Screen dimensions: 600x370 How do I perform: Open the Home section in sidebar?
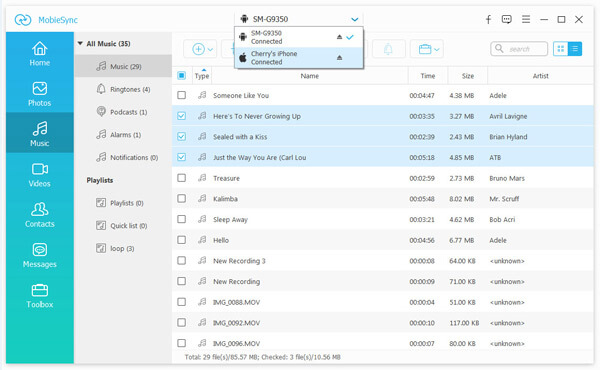tap(40, 54)
